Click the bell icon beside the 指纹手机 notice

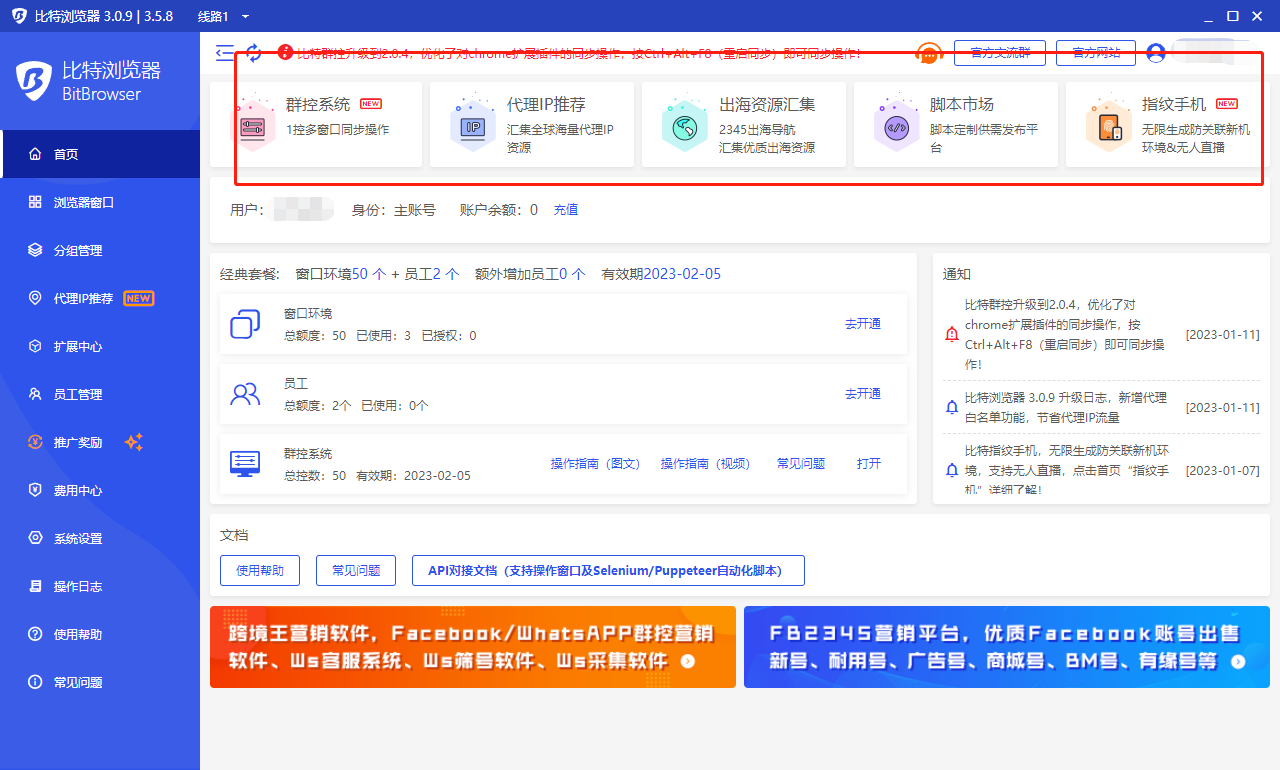[952, 470]
